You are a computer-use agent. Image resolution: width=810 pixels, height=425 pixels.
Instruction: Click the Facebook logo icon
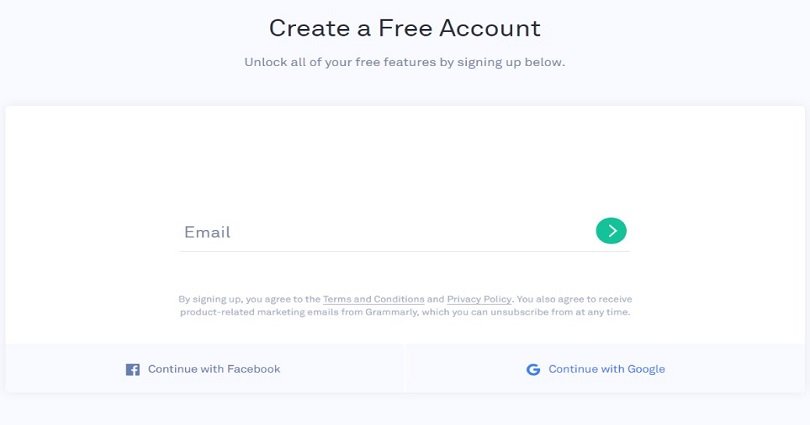click(x=133, y=369)
